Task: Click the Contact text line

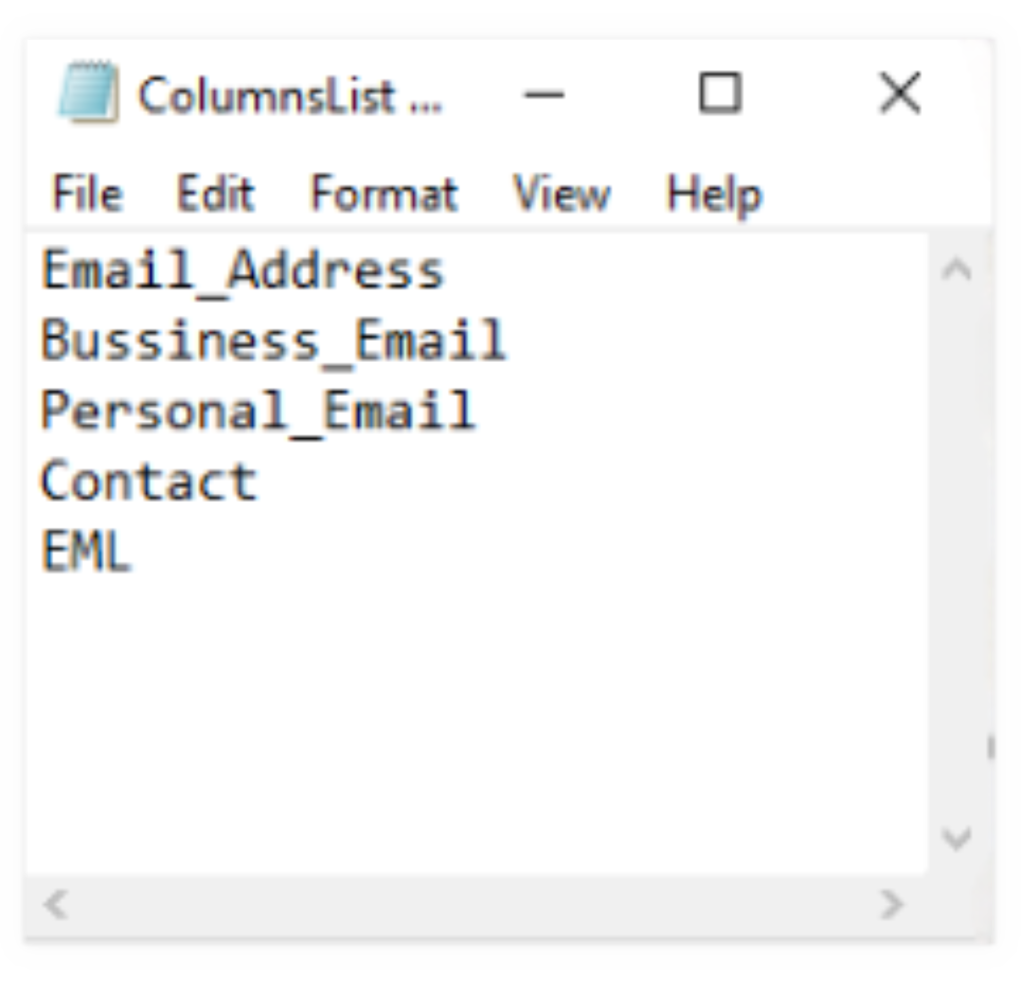Action: [148, 481]
